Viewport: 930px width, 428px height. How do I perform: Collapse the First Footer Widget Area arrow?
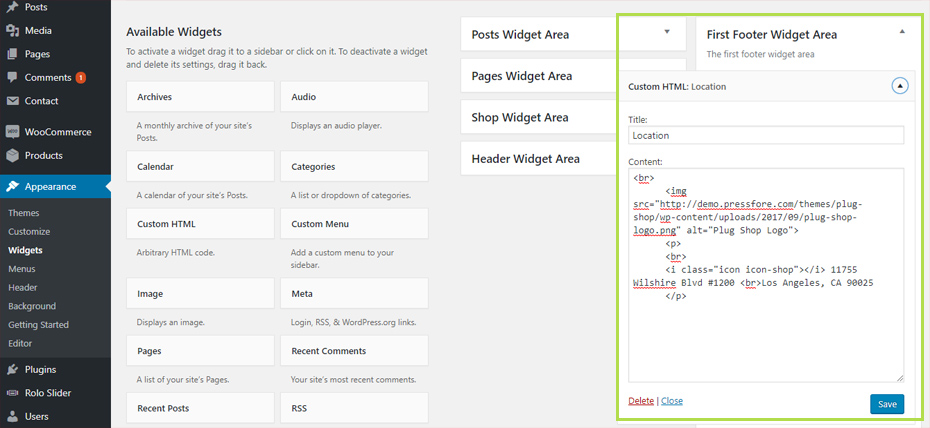click(902, 32)
